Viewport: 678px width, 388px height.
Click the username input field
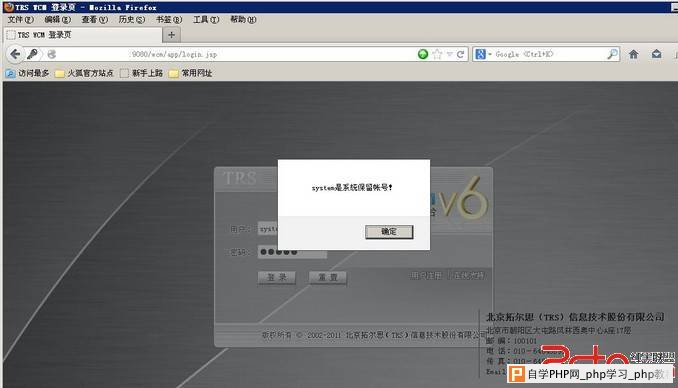coord(268,228)
